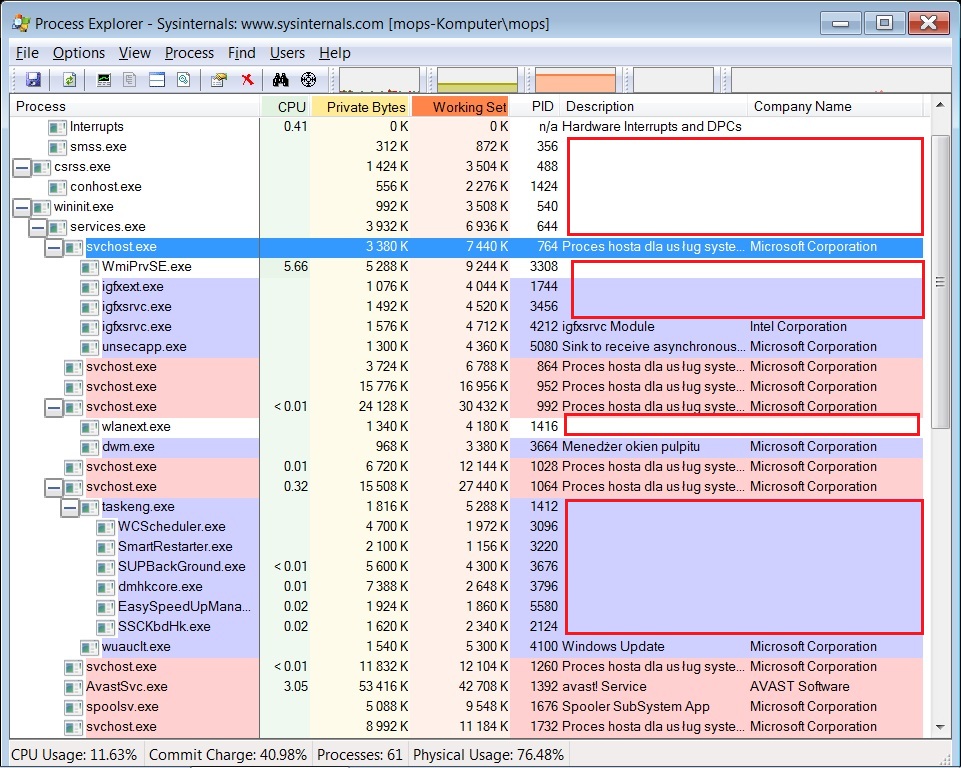961x768 pixels.
Task: Click the vertical scrollbar thumb
Action: coord(940,282)
